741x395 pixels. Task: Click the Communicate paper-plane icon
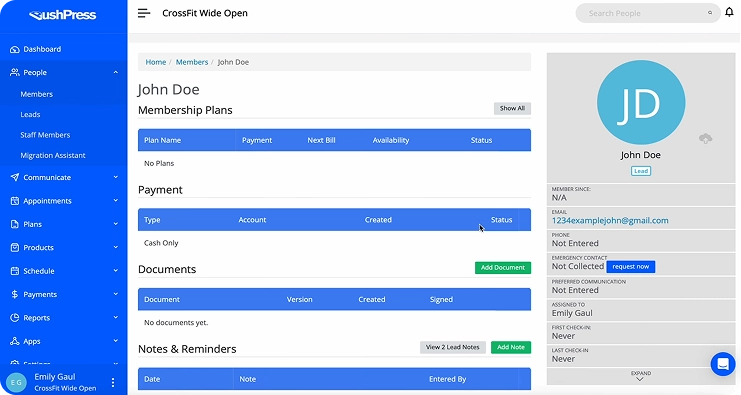[x=15, y=177]
